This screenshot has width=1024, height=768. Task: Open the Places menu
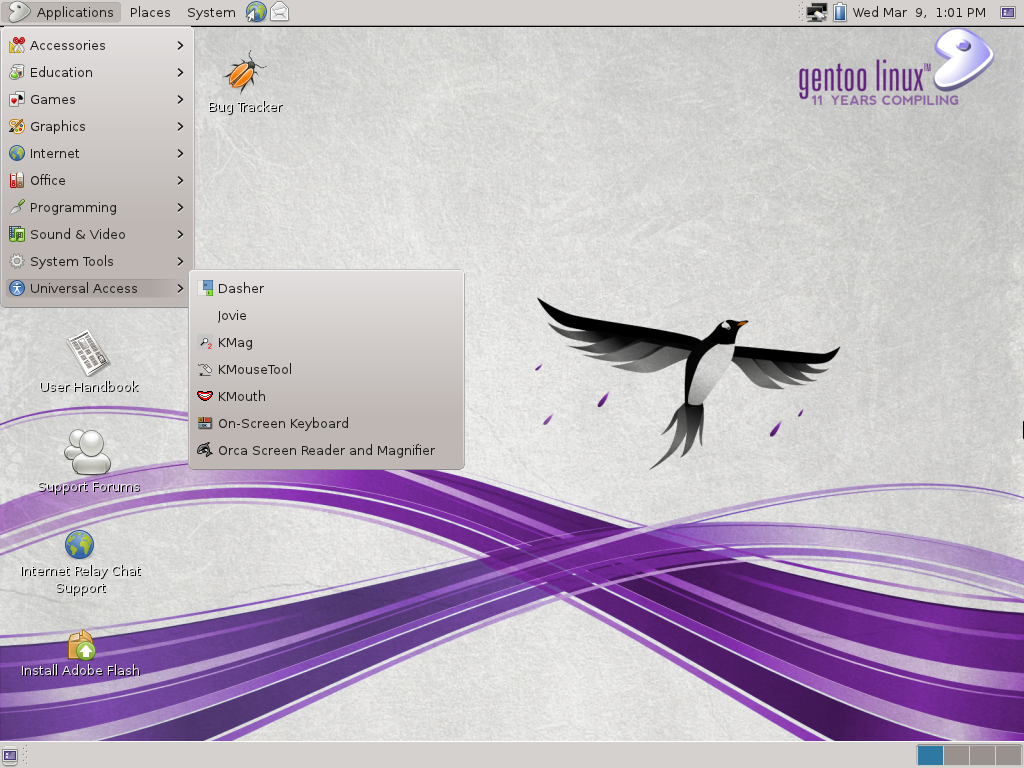[149, 12]
